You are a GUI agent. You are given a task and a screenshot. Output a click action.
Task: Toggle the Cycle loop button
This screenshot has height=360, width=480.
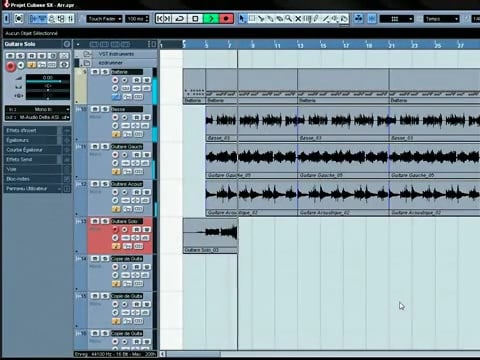click(x=180, y=19)
